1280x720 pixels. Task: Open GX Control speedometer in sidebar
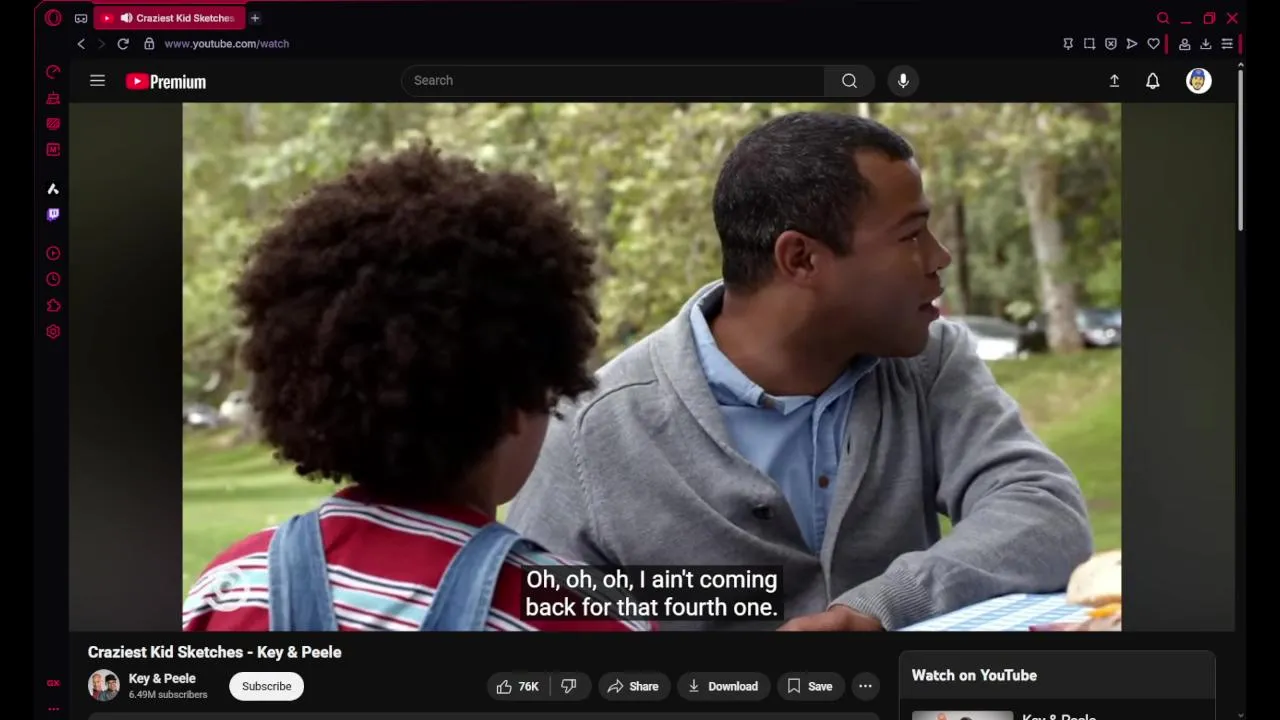[x=53, y=72]
